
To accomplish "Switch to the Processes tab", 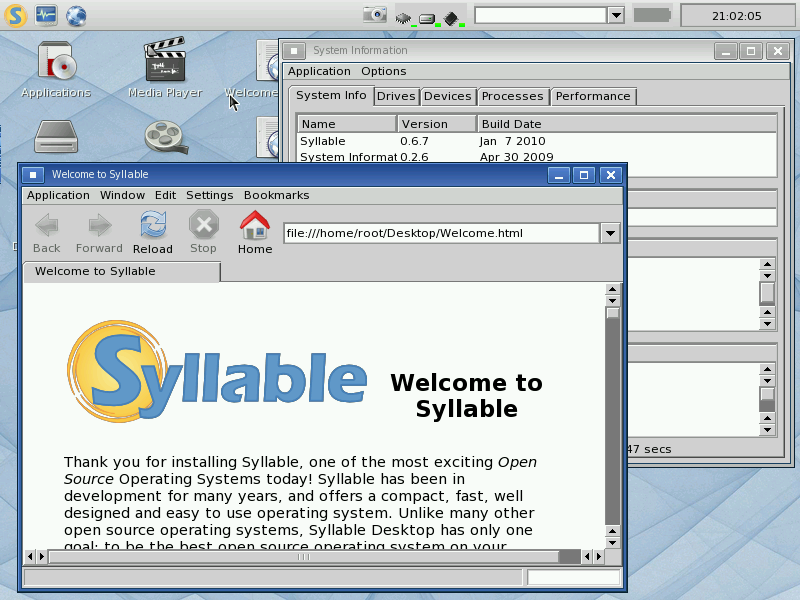I will (513, 96).
